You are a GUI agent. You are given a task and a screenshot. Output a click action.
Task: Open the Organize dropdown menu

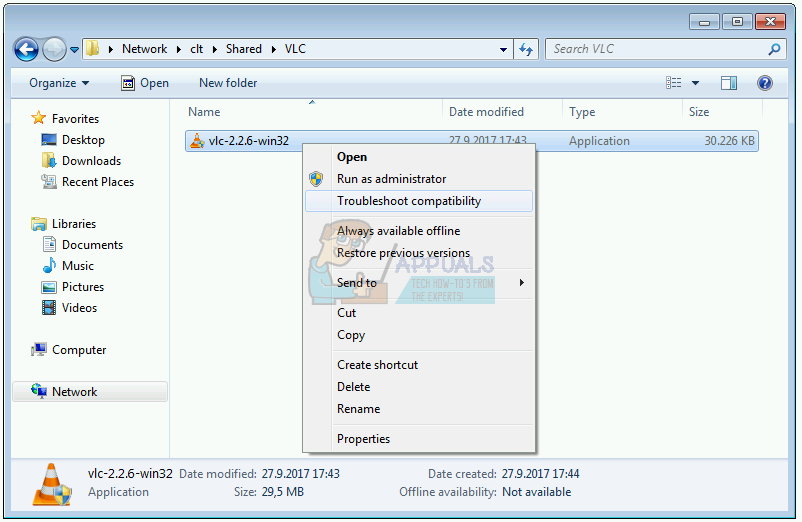pos(59,83)
